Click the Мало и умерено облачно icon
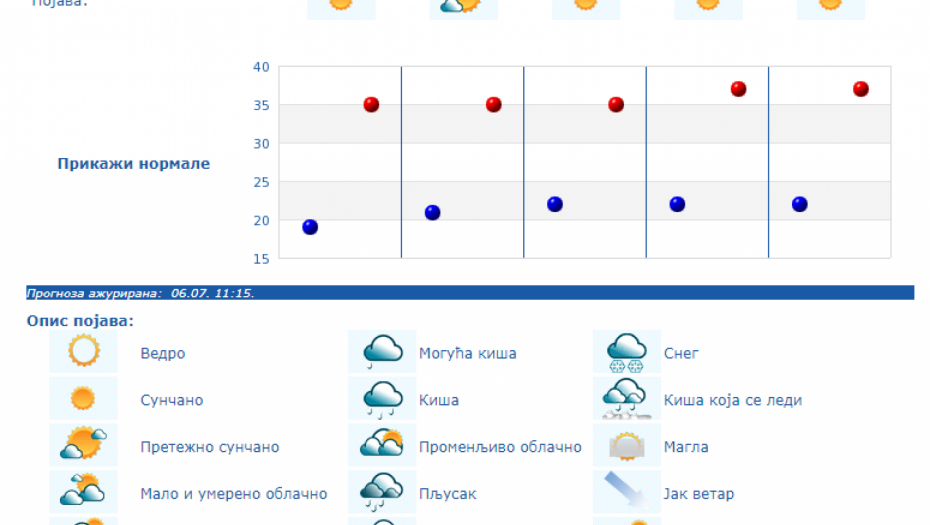Viewport: 930px width, 525px height. tap(83, 492)
